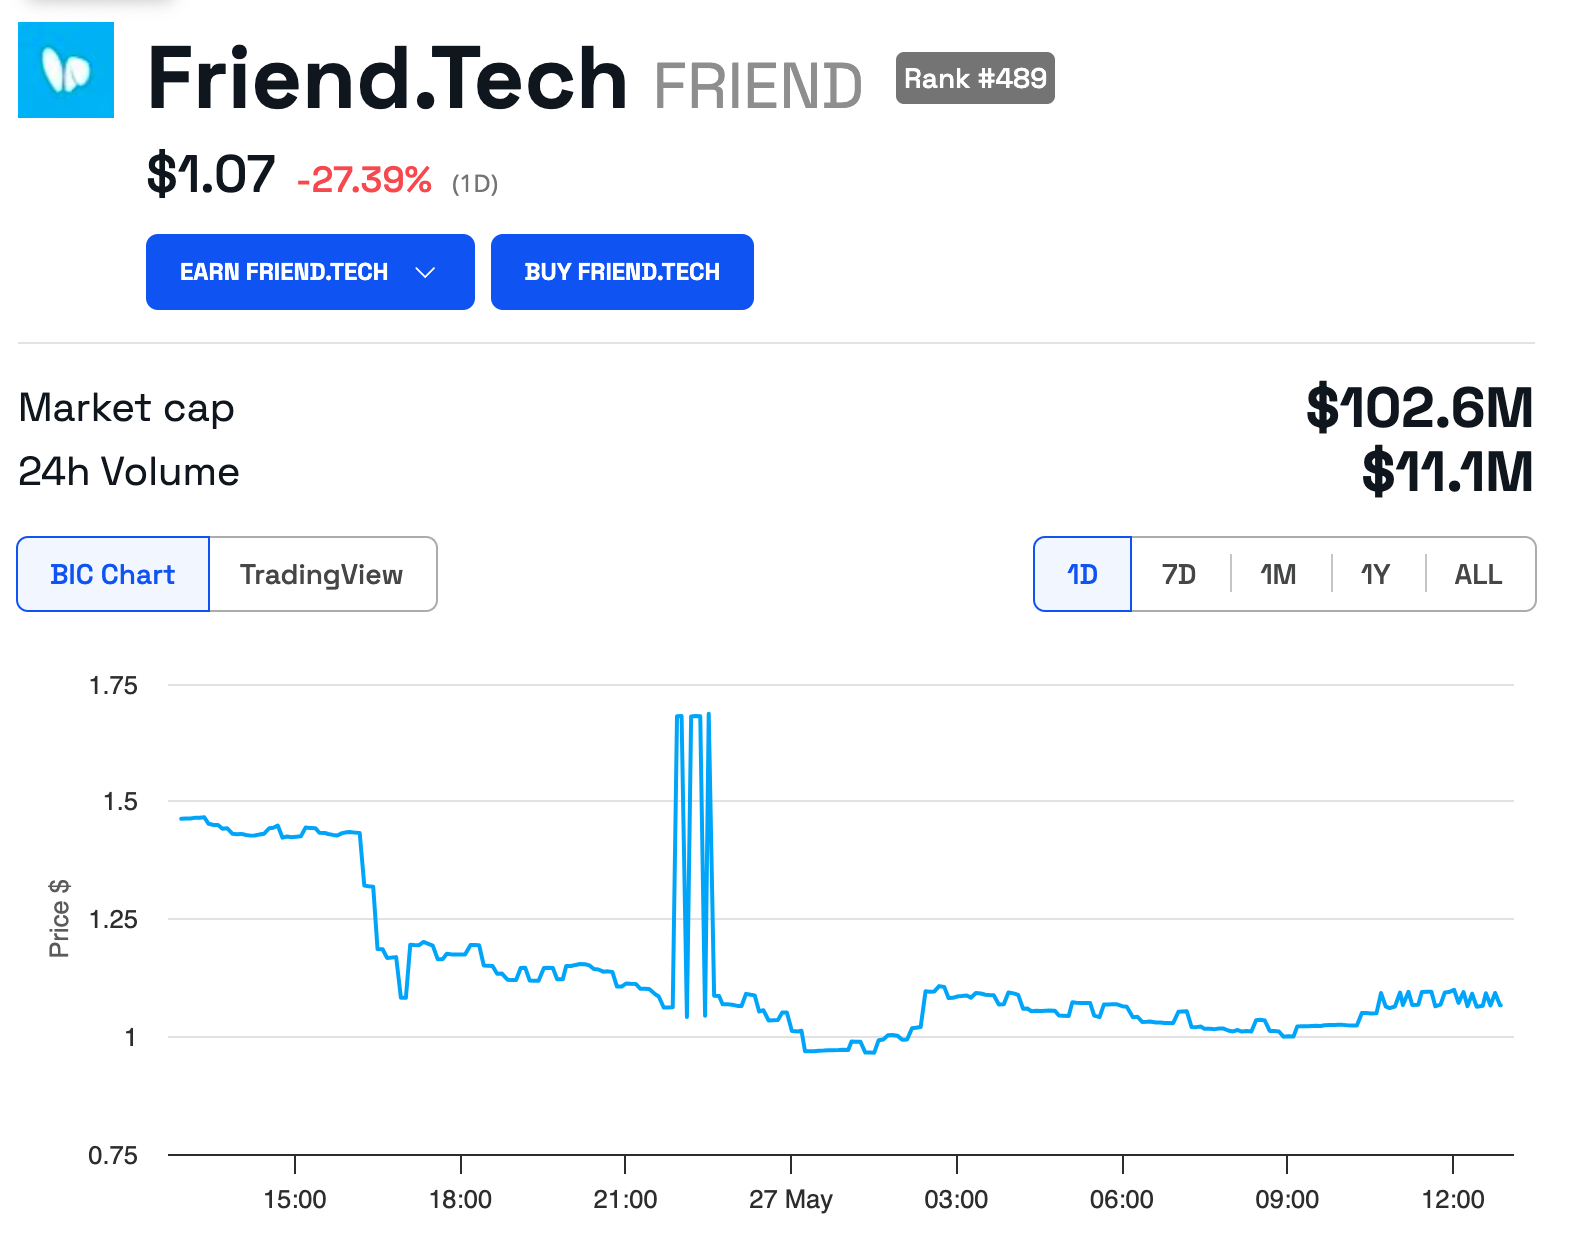
Task: Show the ALL time chart range
Action: [x=1478, y=574]
